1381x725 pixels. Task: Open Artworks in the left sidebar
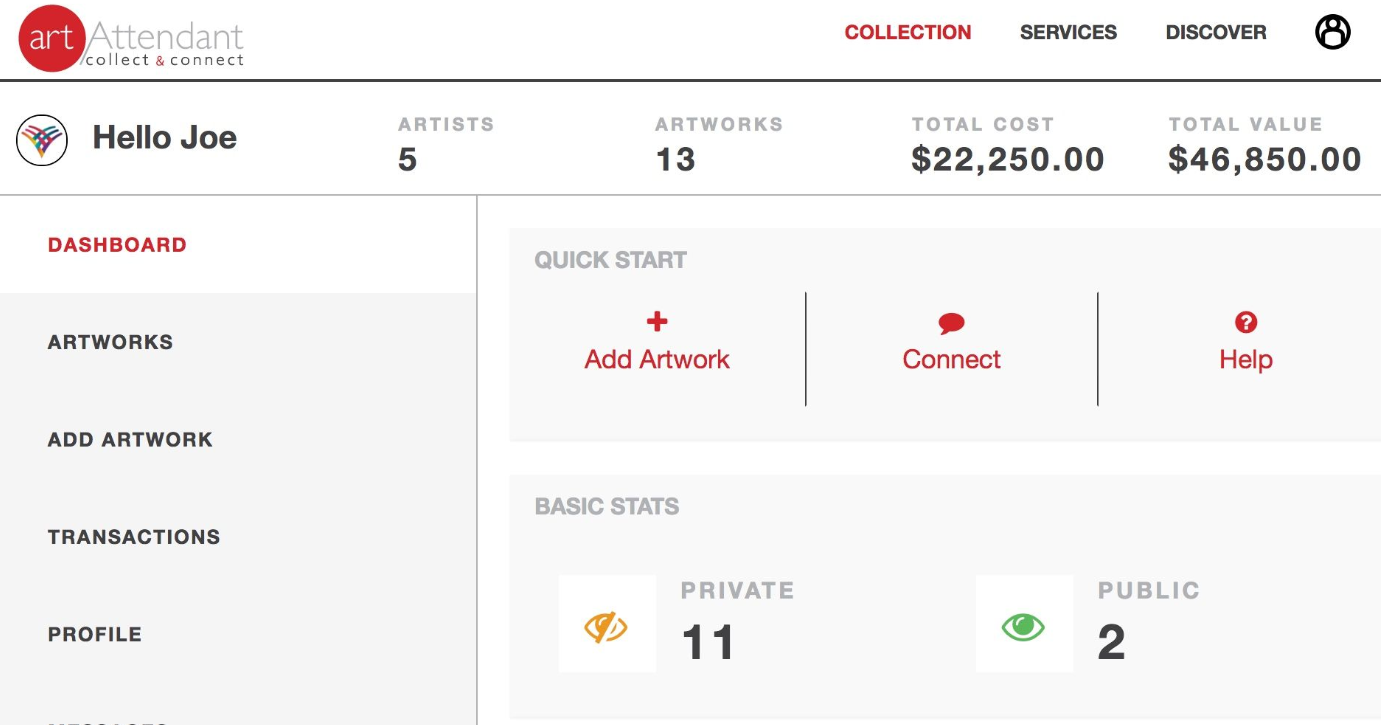110,342
